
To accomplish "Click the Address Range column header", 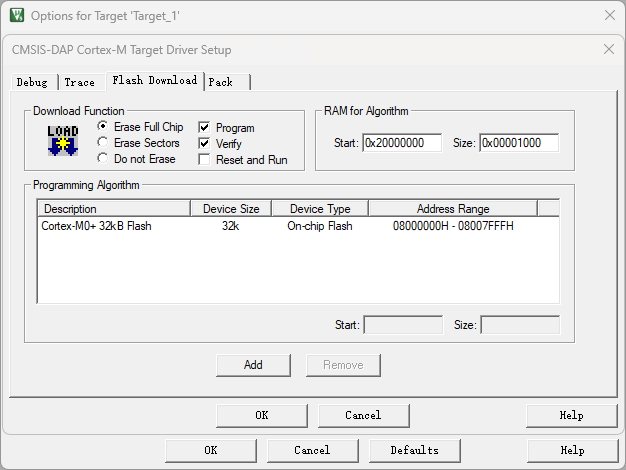I will click(x=453, y=208).
